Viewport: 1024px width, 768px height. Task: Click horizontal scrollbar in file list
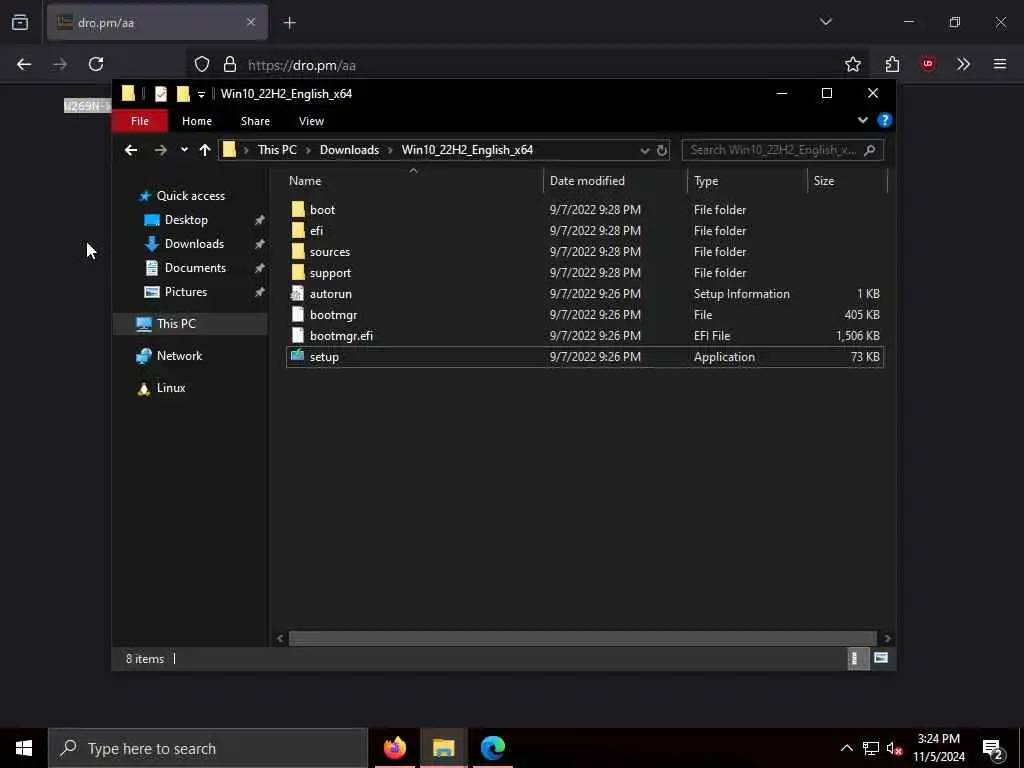[583, 638]
